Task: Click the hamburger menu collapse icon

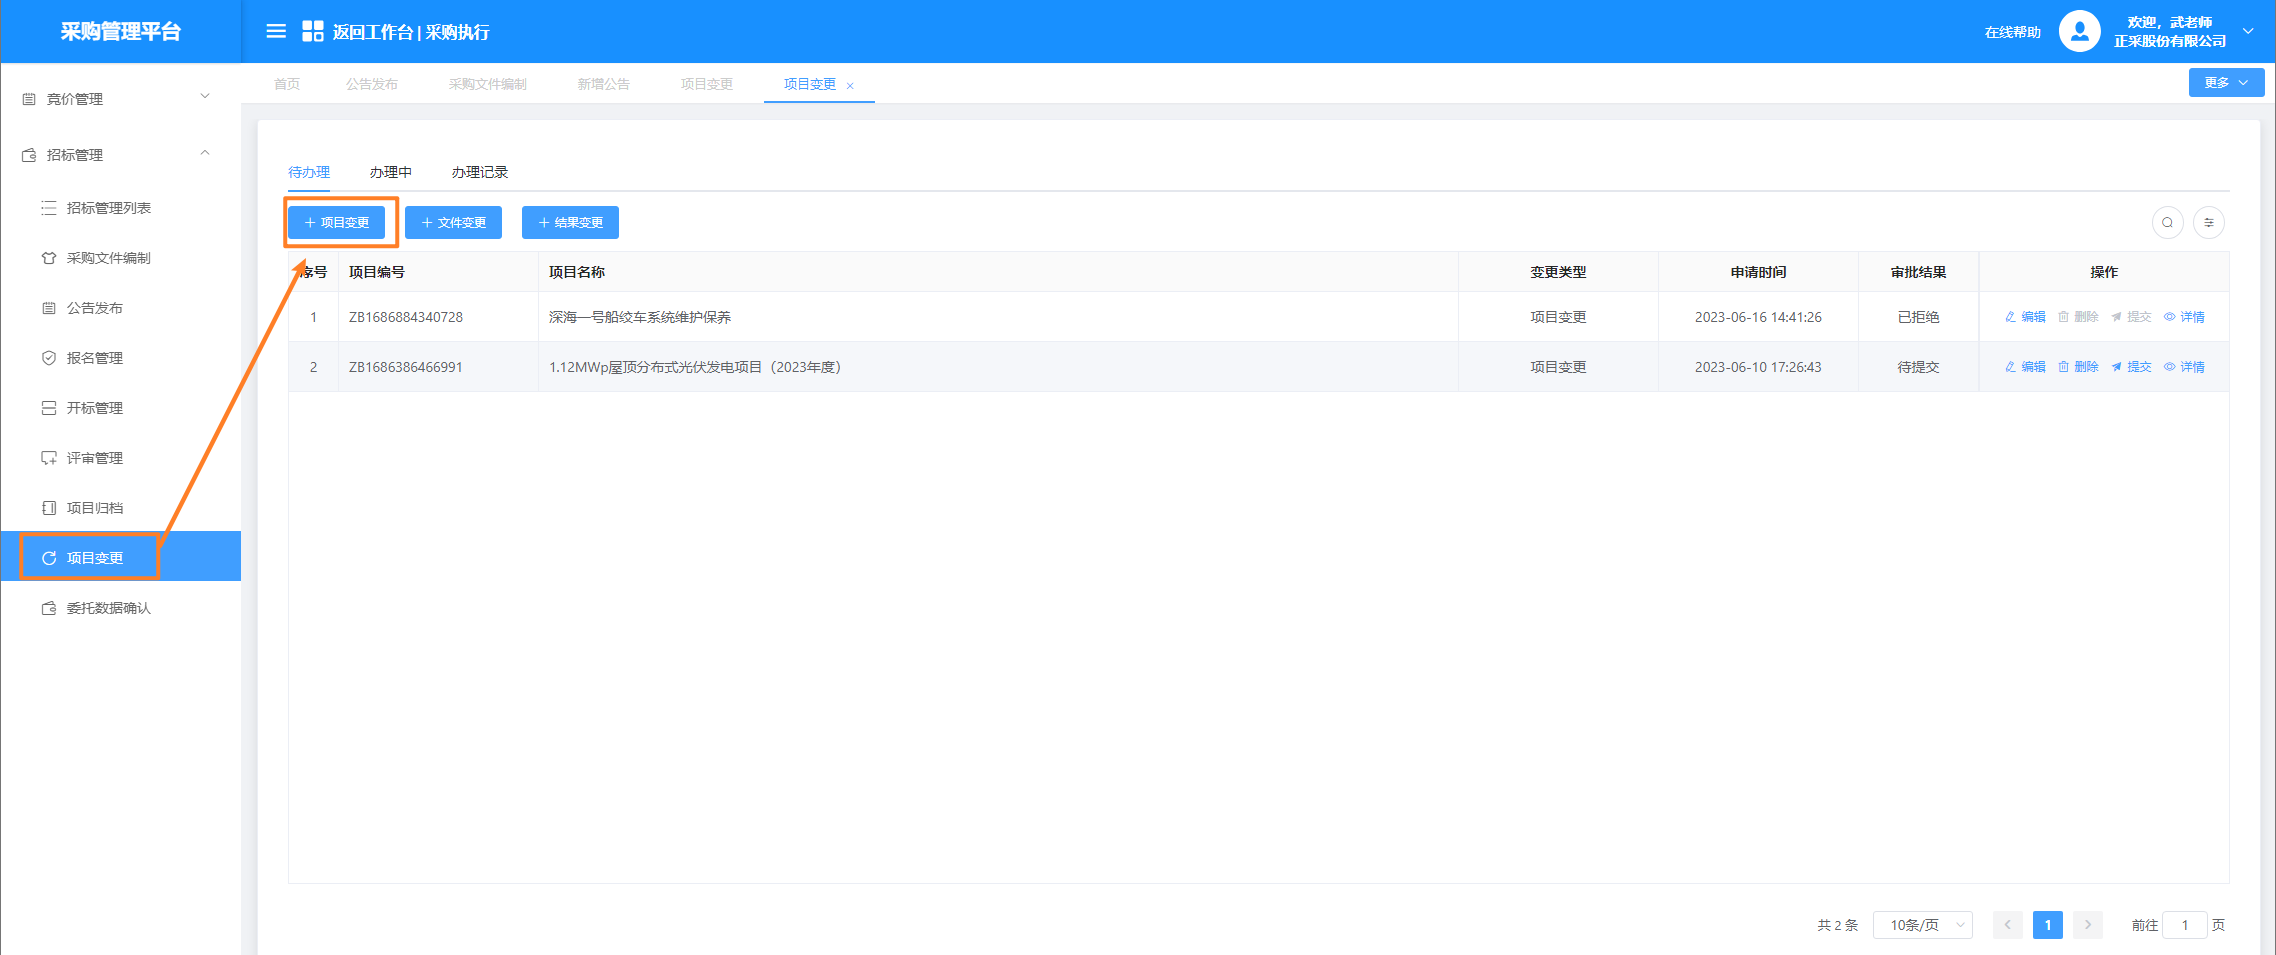Action: pos(276,32)
